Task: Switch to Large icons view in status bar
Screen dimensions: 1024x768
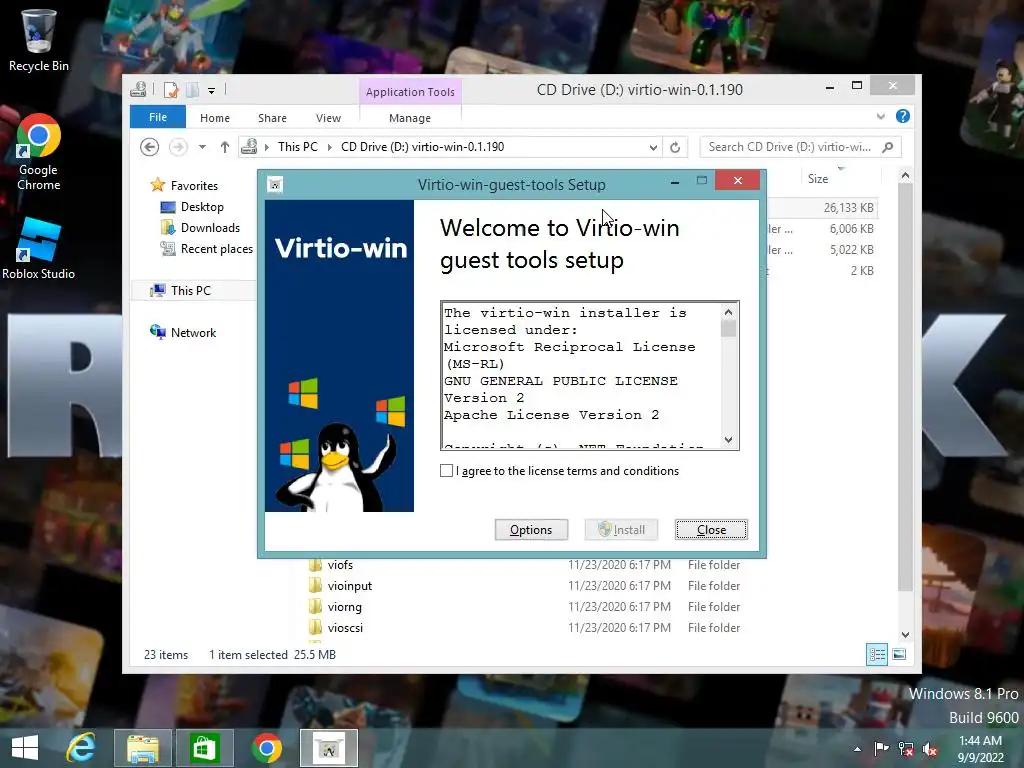Action: point(899,654)
